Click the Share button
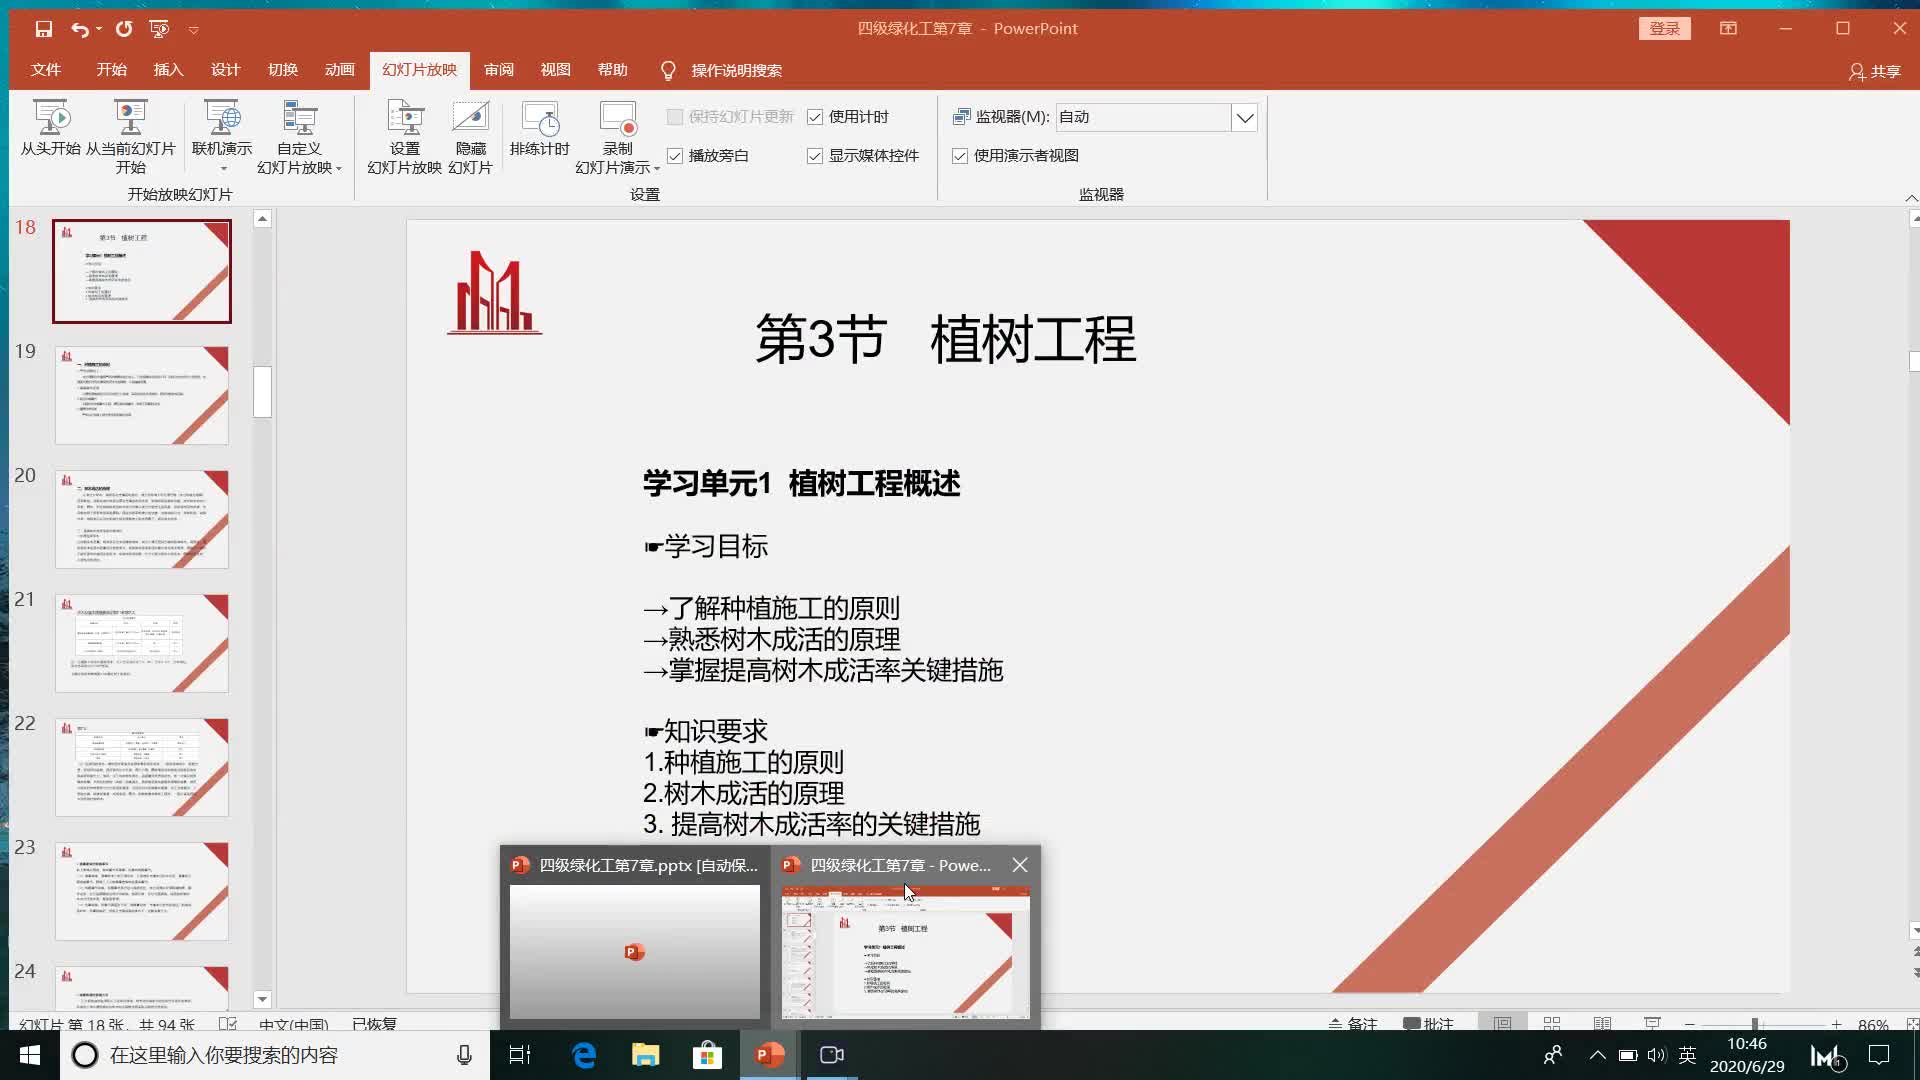The height and width of the screenshot is (1080, 1920). [1875, 71]
